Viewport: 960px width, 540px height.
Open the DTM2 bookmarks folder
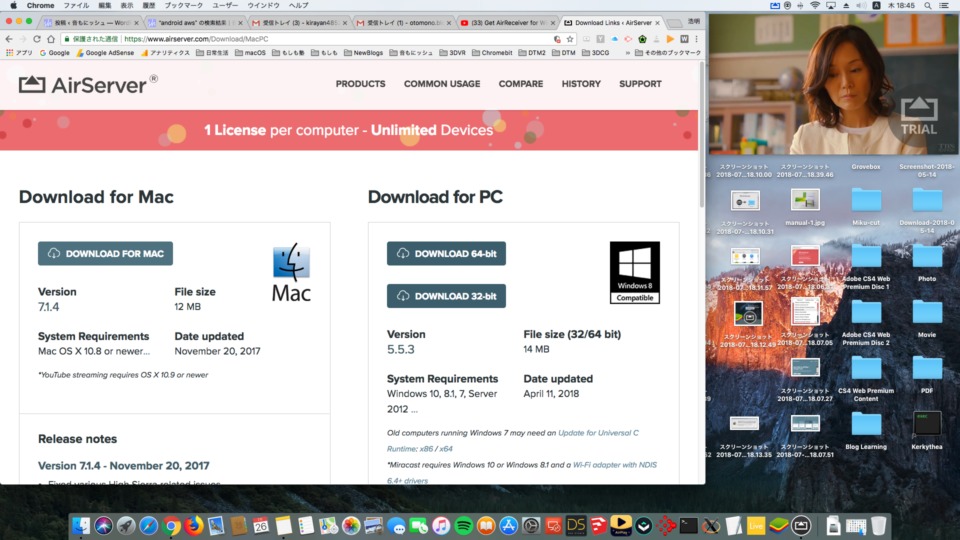point(532,53)
